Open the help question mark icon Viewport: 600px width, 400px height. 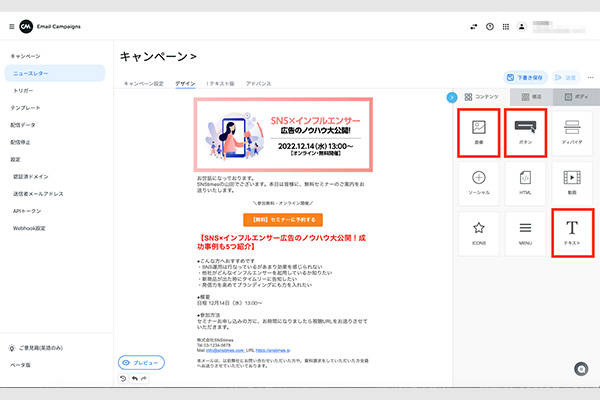click(x=489, y=27)
